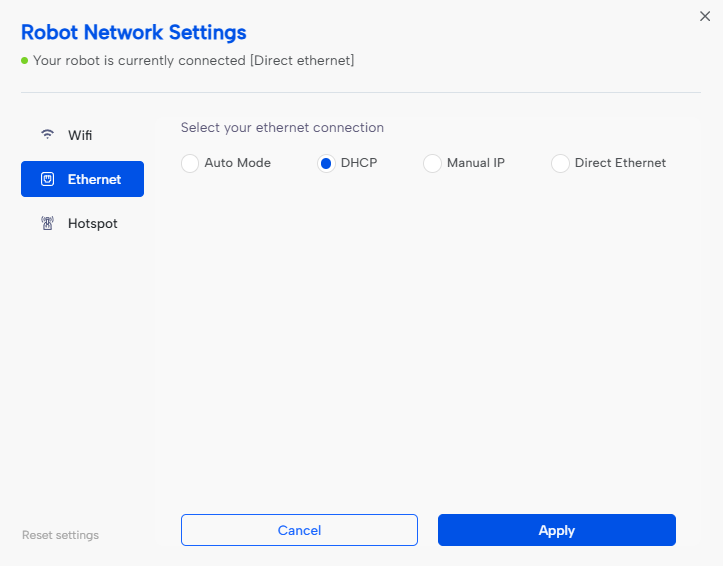
Task: Apply the ethernet connection settings
Action: pyautogui.click(x=556, y=530)
